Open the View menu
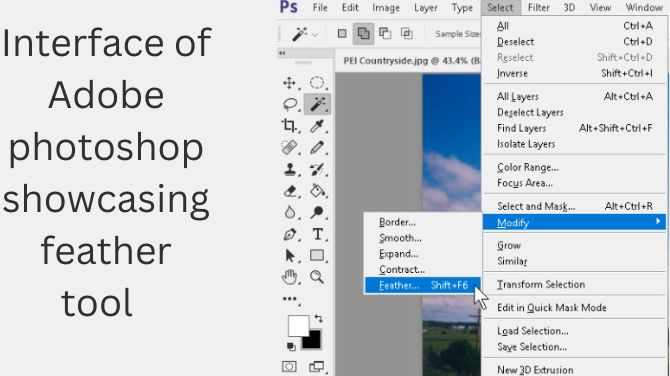 pos(600,8)
